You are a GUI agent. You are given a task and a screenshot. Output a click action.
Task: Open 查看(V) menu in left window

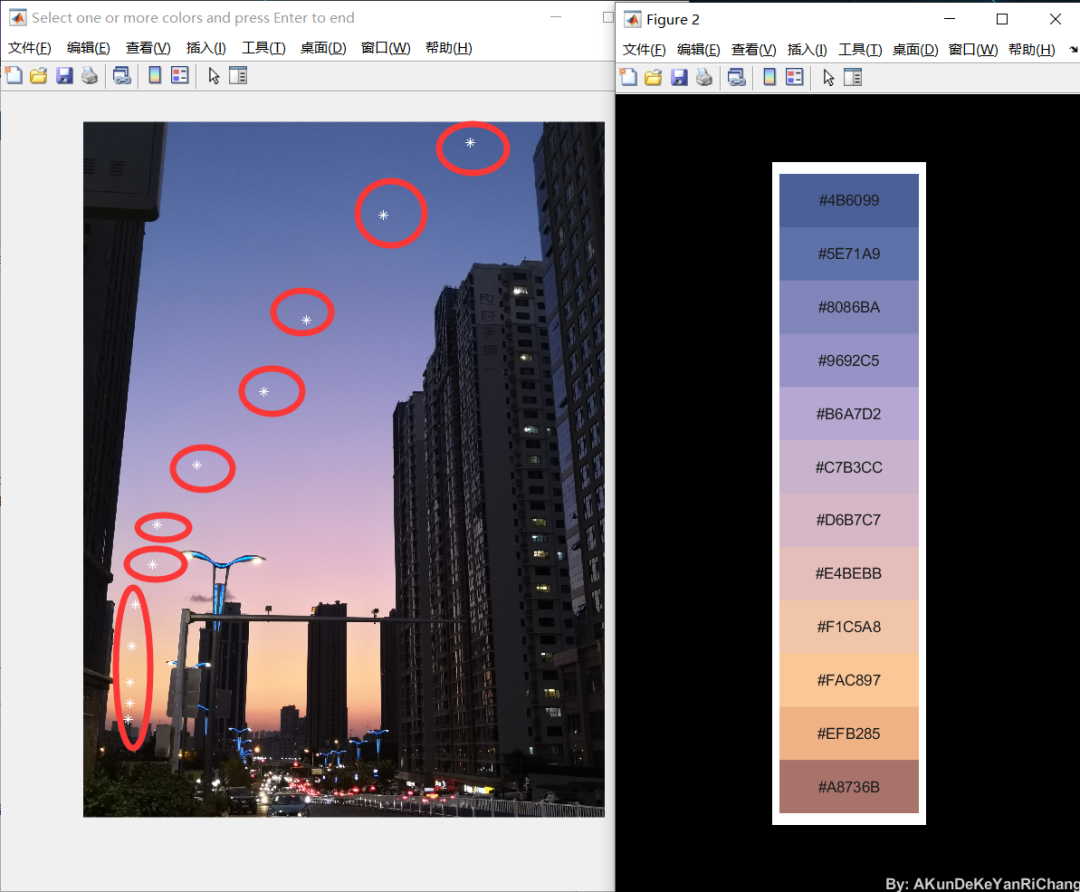(148, 48)
